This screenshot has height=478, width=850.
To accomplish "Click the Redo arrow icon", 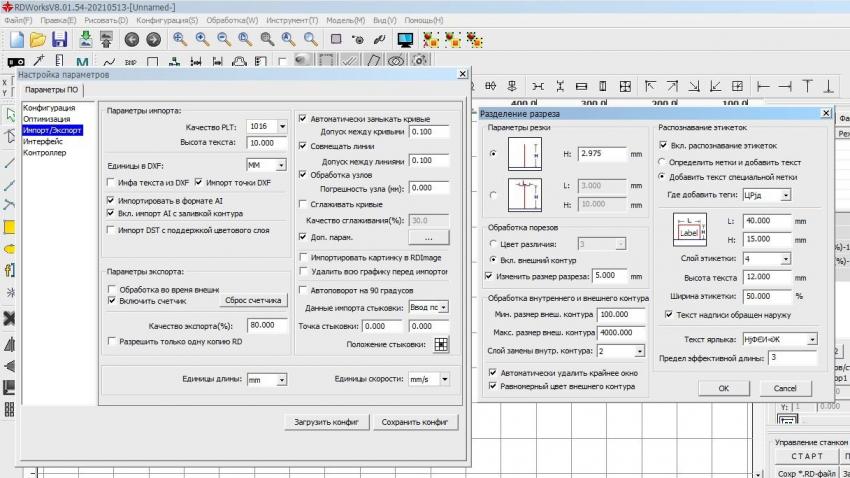I will 153,40.
